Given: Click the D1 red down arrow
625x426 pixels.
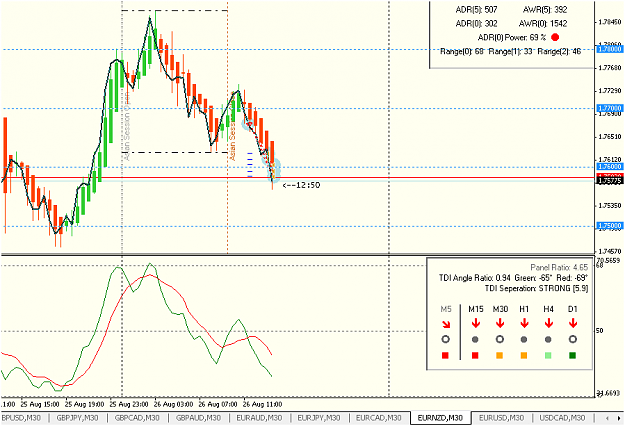Looking at the screenshot, I should coord(573,323).
